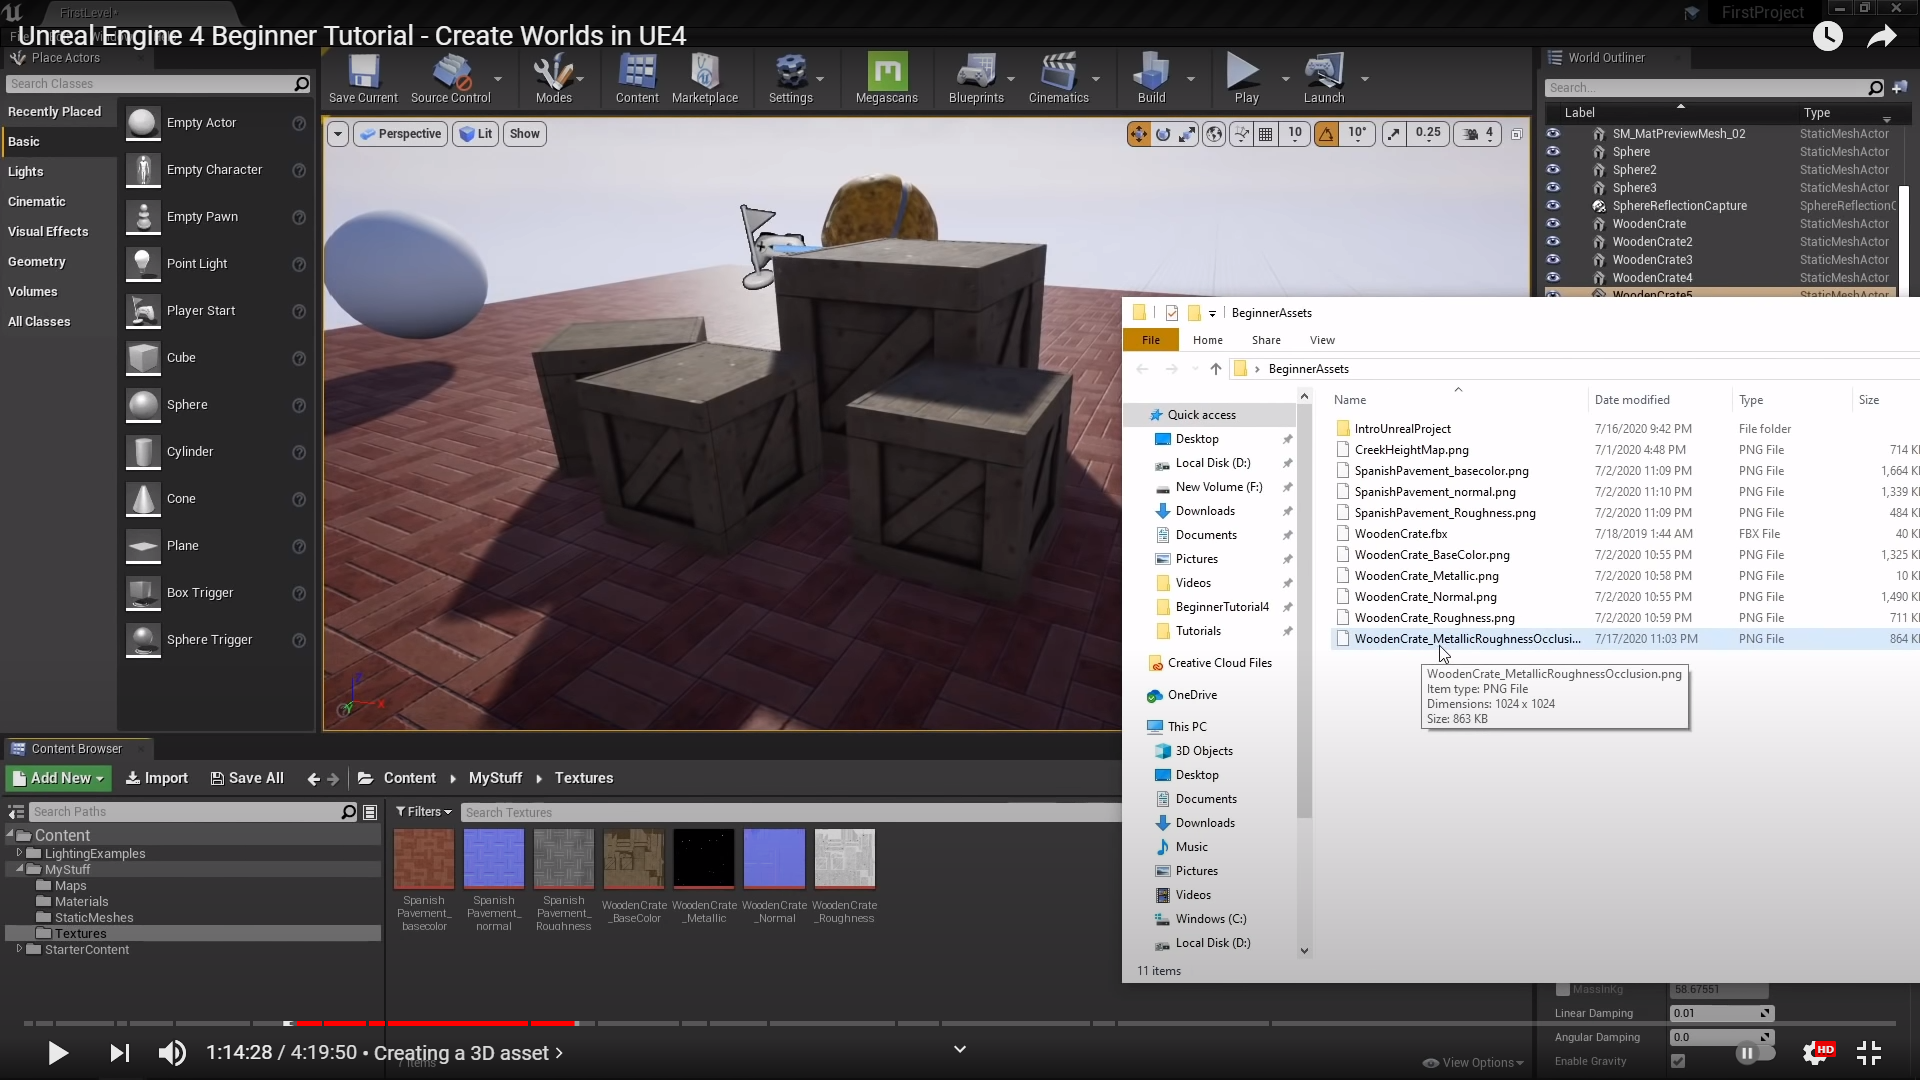Toggle the Enable Gravity checkbox
The image size is (1920, 1080).
(1678, 1061)
